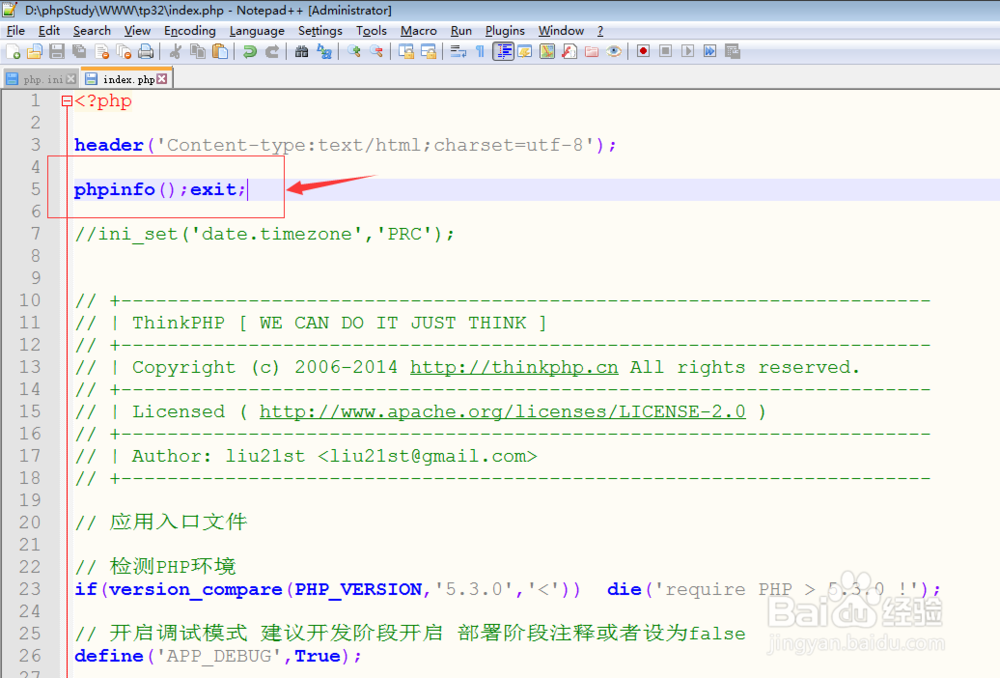This screenshot has height=678, width=1000.
Task: Switch to the php.ini tab
Action: (x=40, y=79)
